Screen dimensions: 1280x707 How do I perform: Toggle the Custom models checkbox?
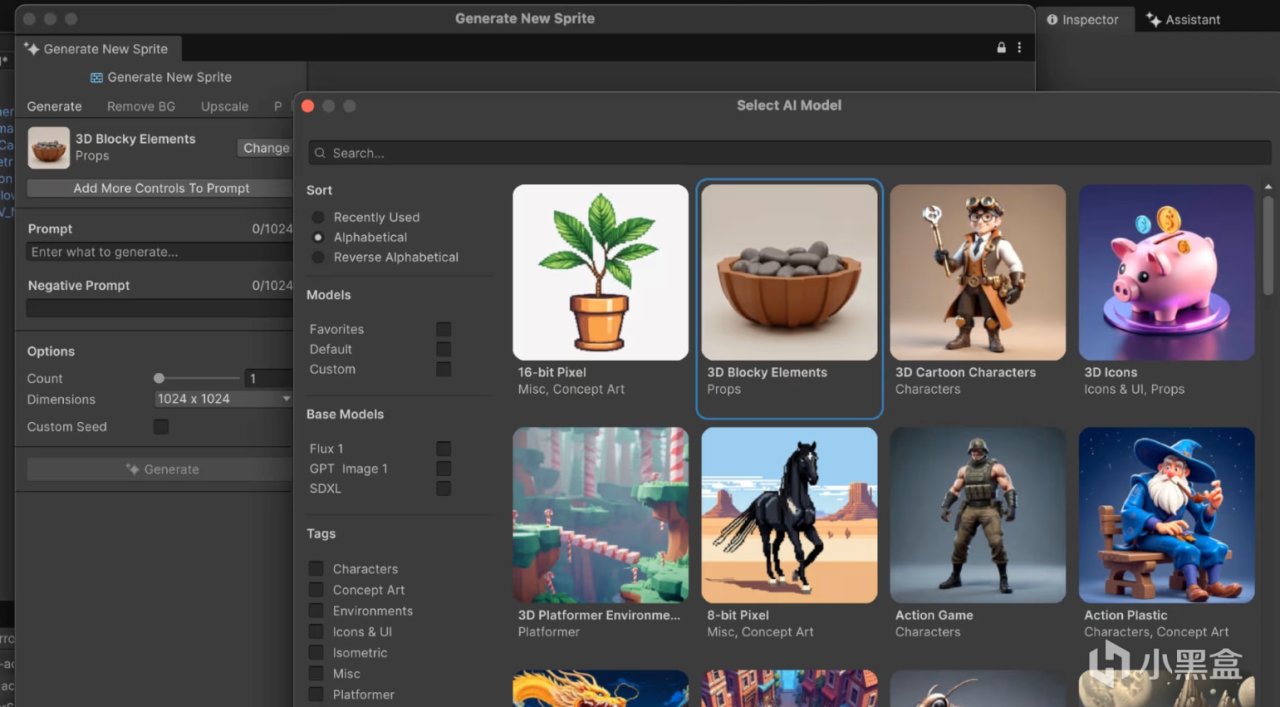point(443,369)
